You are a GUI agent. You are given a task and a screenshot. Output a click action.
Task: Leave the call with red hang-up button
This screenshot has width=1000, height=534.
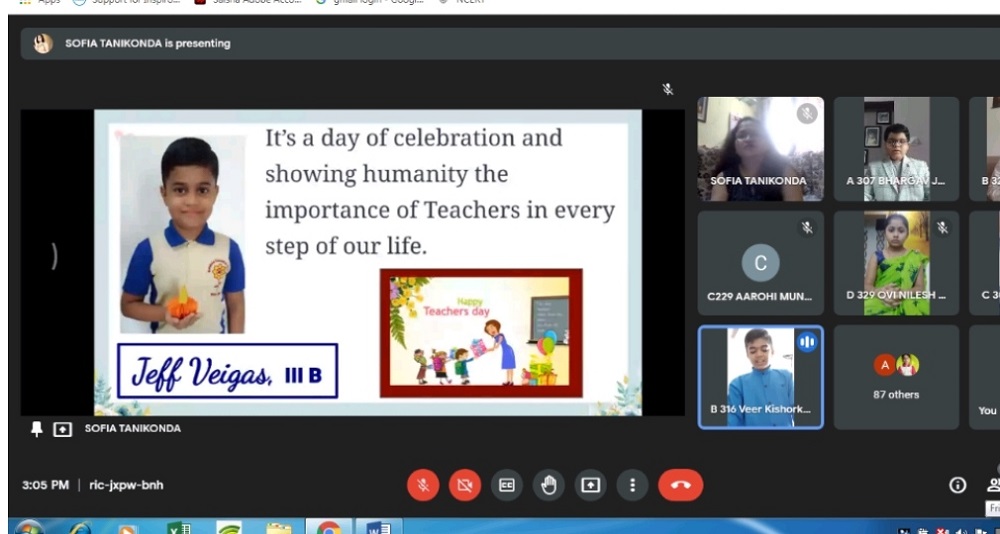tap(680, 485)
